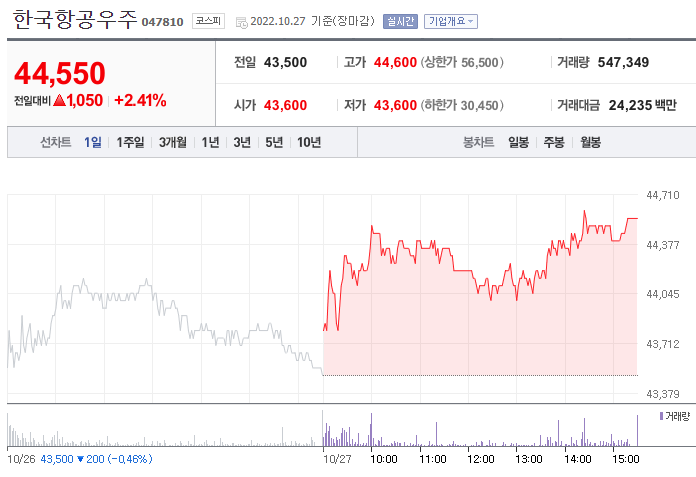This screenshot has width=696, height=477.
Task: Select the 3개월 line chart tab
Action: pyautogui.click(x=173, y=142)
